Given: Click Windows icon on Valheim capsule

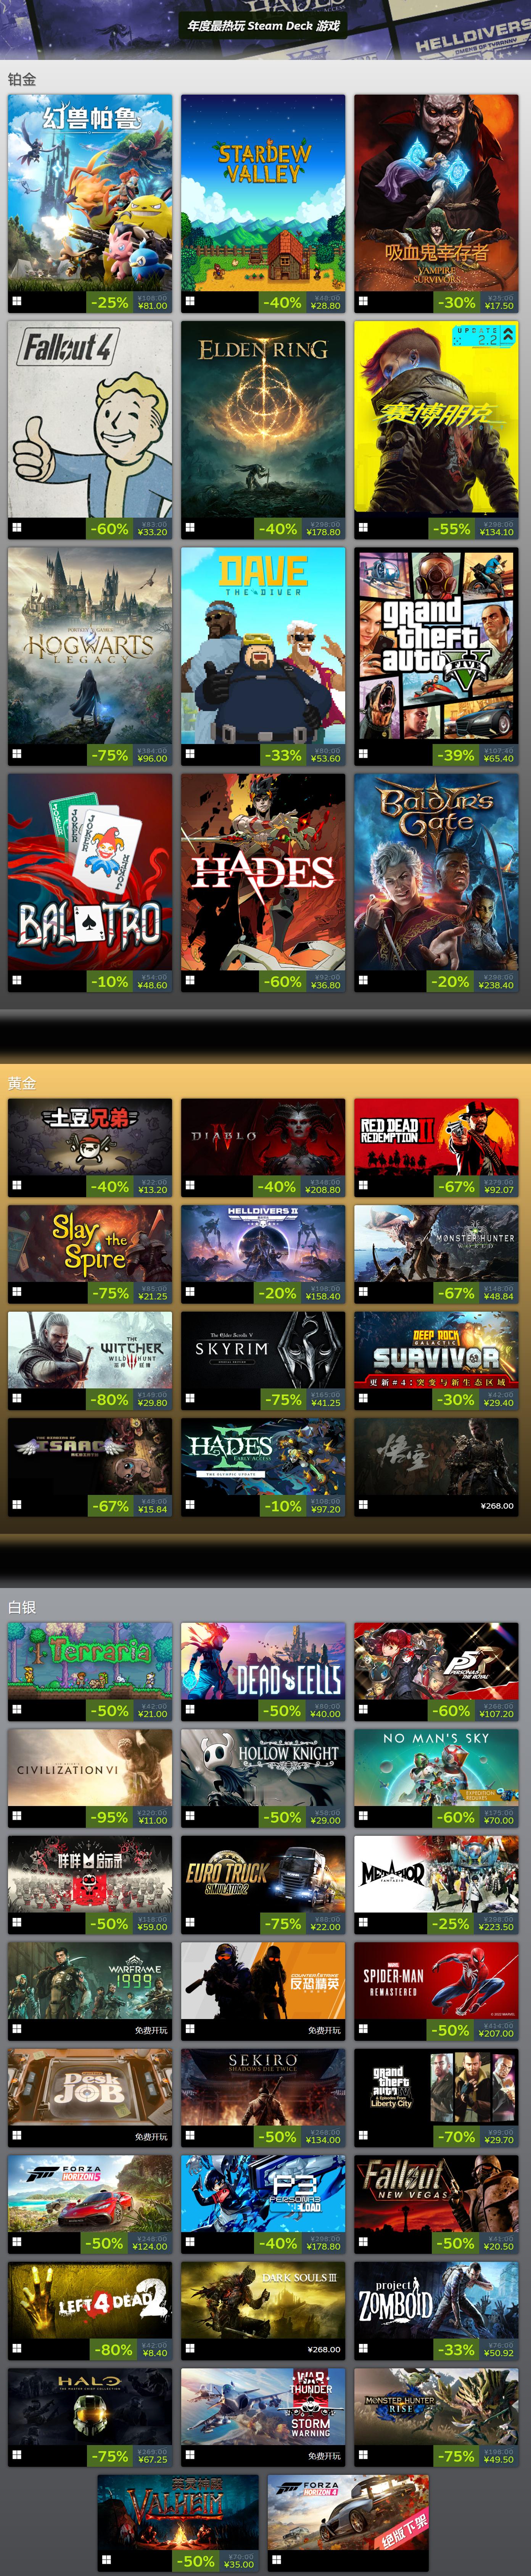Looking at the screenshot, I should [107, 2561].
